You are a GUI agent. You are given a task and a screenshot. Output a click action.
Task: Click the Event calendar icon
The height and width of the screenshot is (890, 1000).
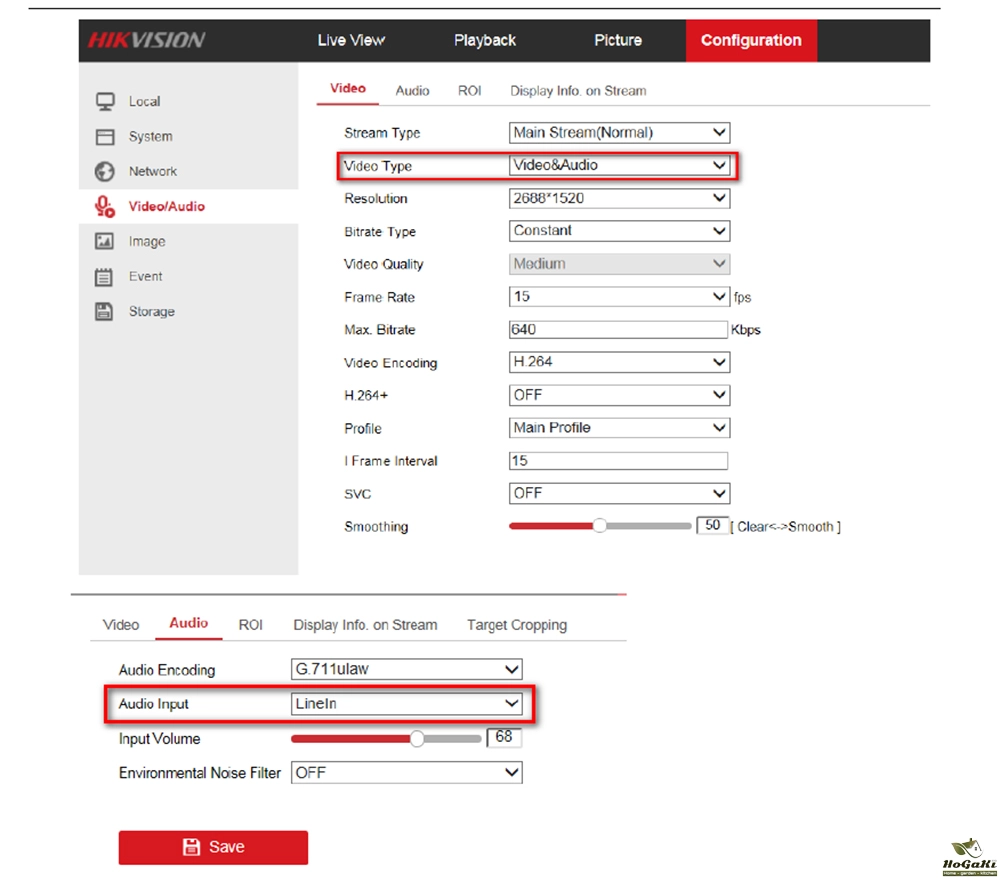point(104,277)
